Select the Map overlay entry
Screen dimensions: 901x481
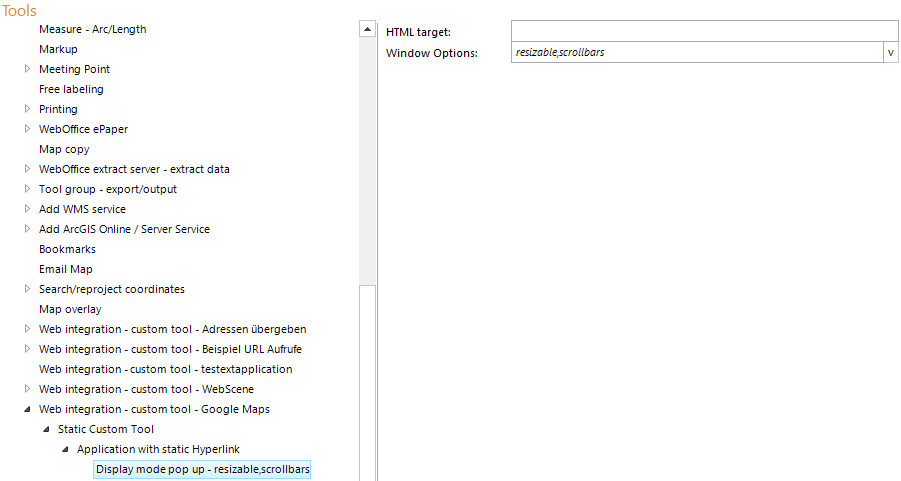(70, 309)
